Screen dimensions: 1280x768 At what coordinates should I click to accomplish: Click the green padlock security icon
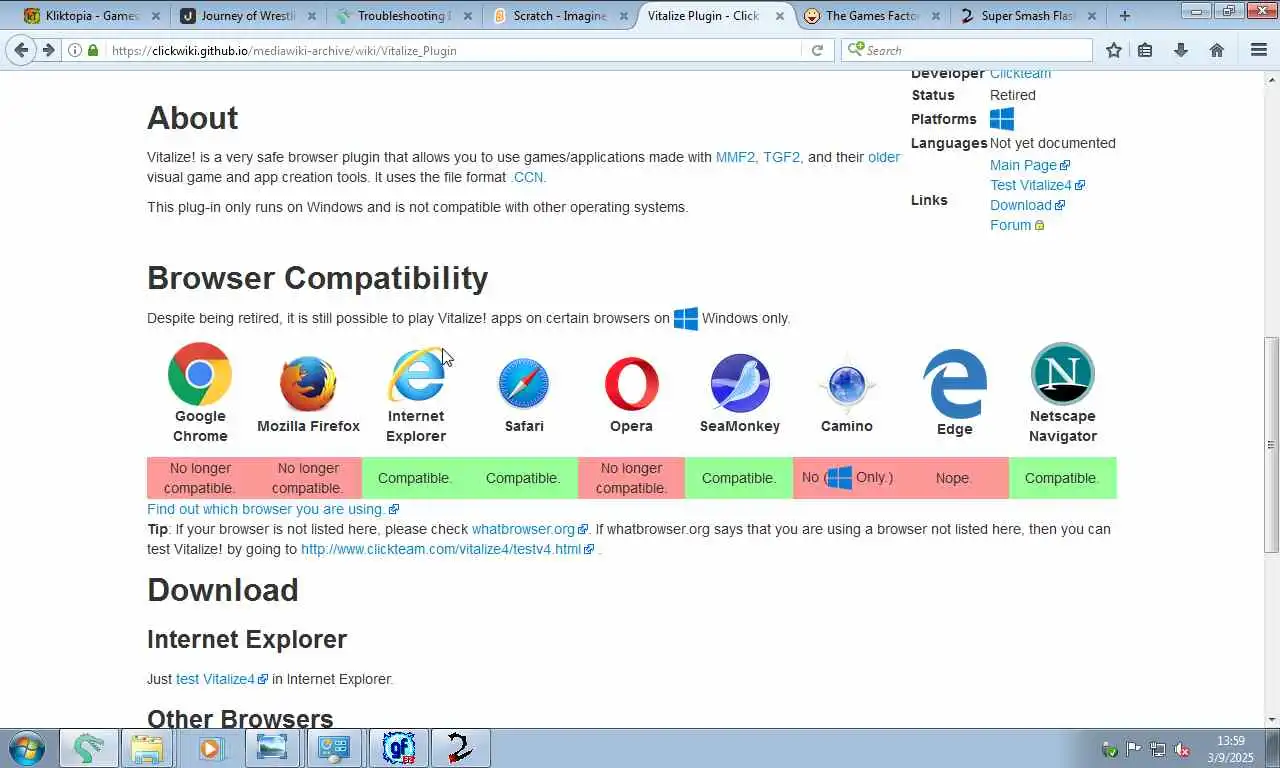pos(93,50)
